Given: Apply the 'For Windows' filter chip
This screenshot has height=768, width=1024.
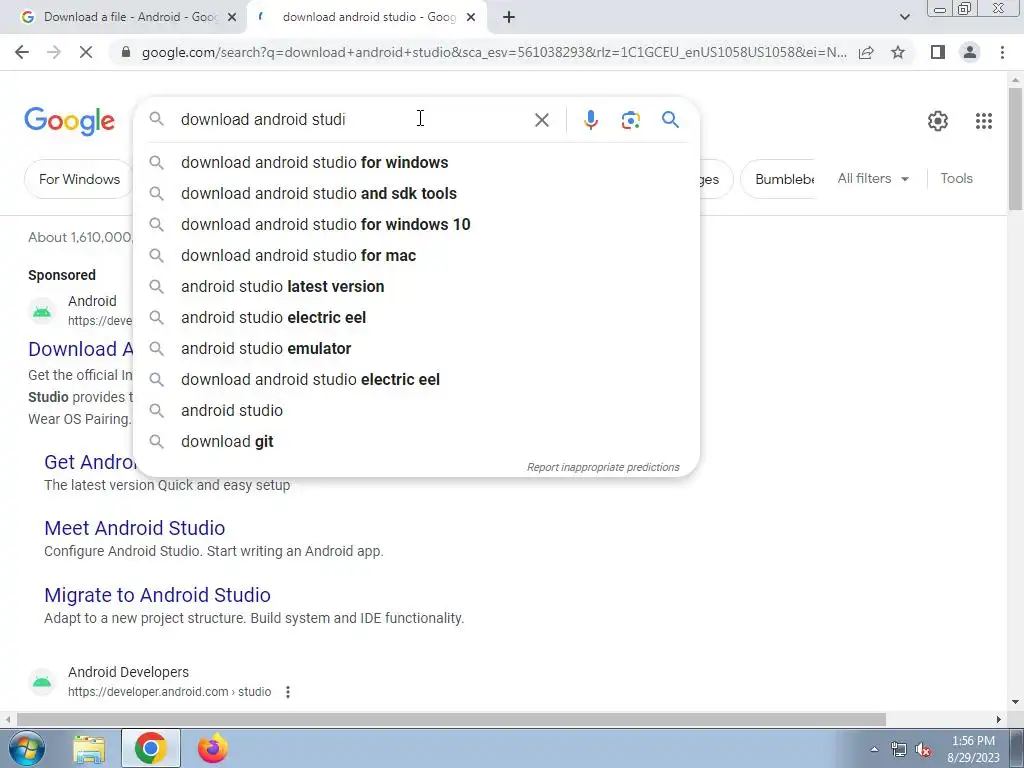Looking at the screenshot, I should 79,179.
